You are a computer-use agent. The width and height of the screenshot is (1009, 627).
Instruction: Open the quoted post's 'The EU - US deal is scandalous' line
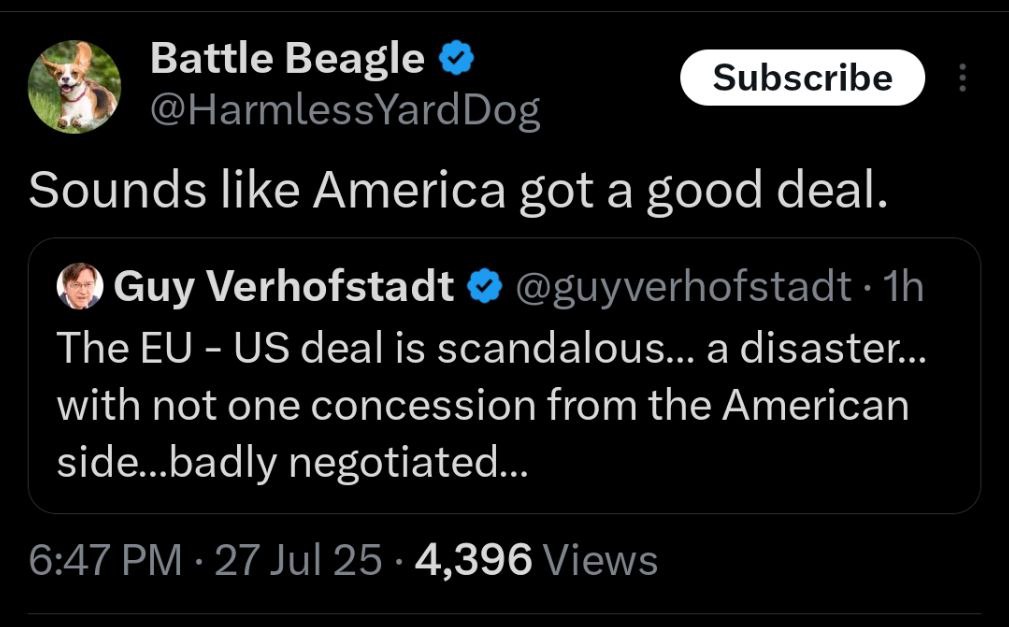[x=491, y=349]
